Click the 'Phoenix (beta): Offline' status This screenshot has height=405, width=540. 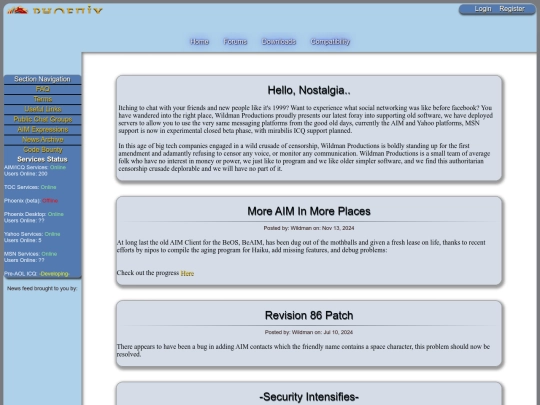click(x=31, y=201)
